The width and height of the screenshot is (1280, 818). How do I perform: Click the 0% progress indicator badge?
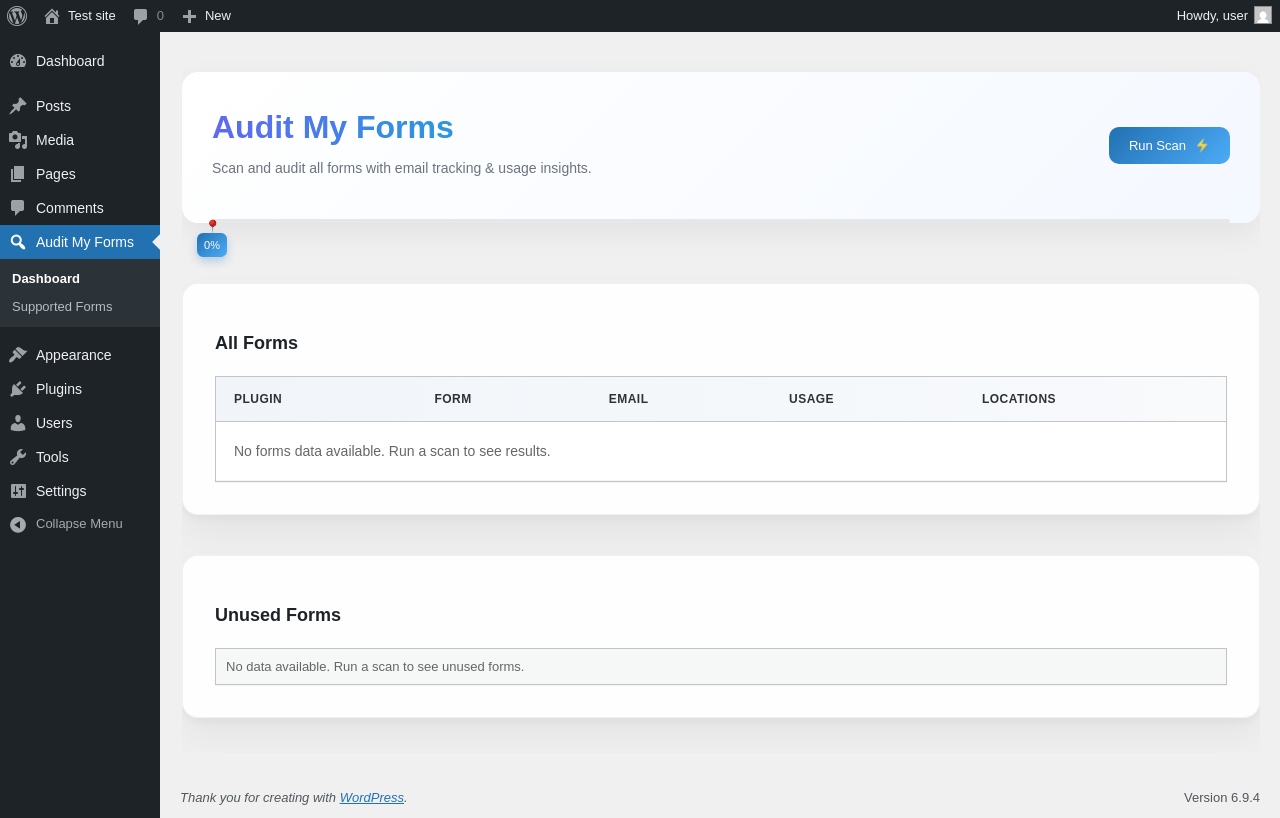(212, 245)
